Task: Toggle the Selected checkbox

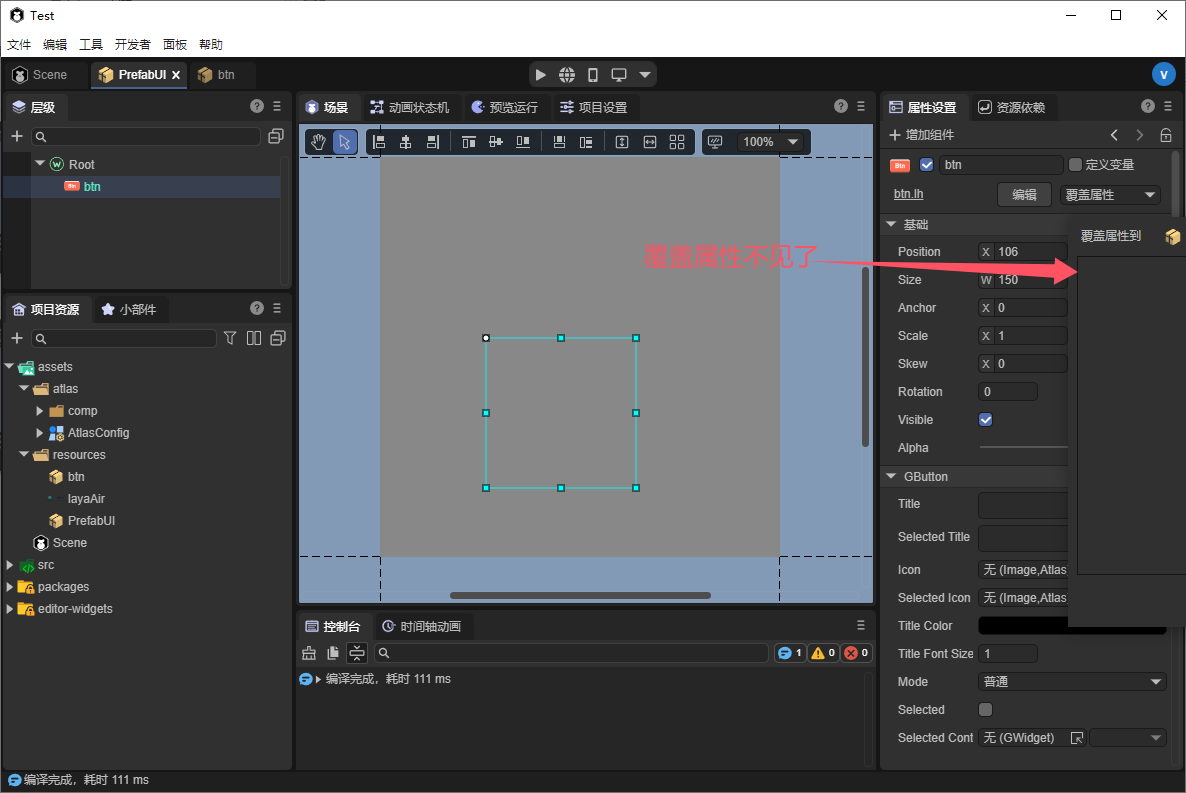Action: pyautogui.click(x=985, y=710)
